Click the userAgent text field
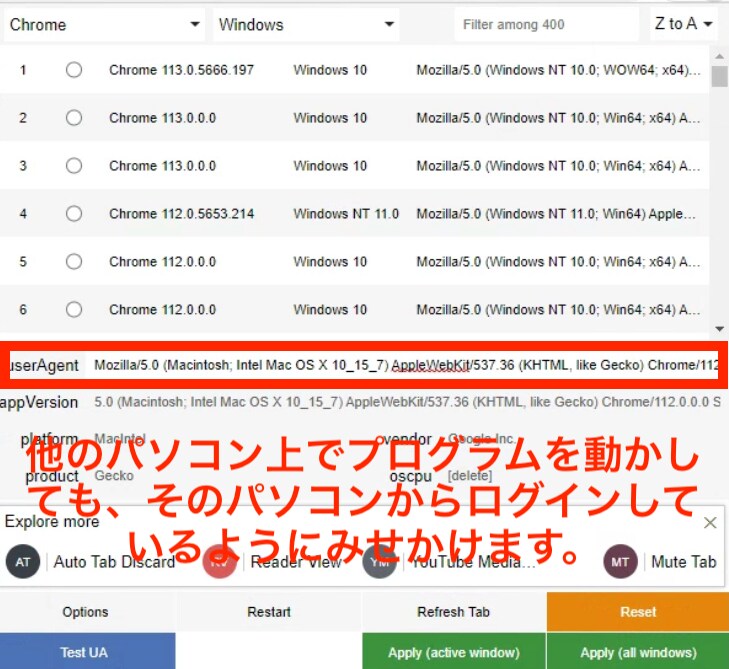The image size is (729, 669). point(405,365)
